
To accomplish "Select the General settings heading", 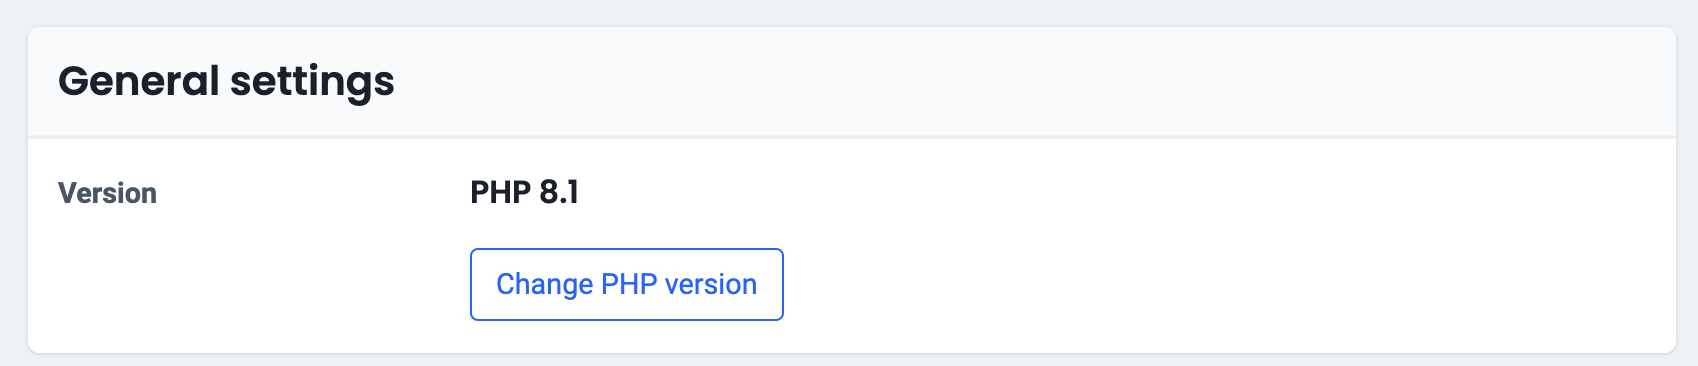I will (x=226, y=81).
